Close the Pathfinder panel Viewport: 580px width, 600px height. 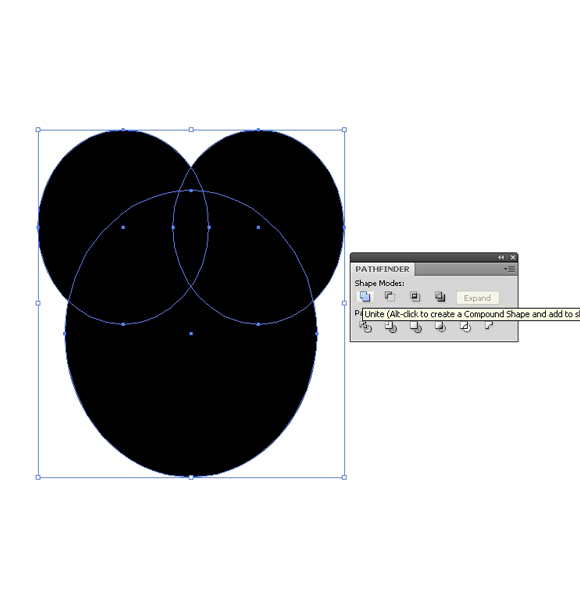click(x=513, y=258)
